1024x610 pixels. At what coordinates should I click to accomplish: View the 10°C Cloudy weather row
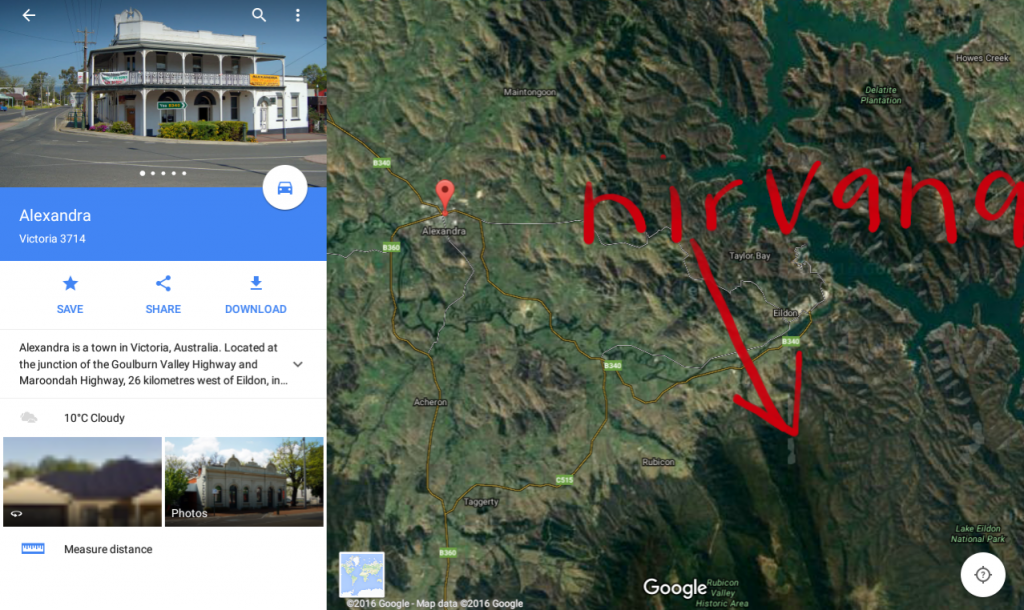point(163,418)
